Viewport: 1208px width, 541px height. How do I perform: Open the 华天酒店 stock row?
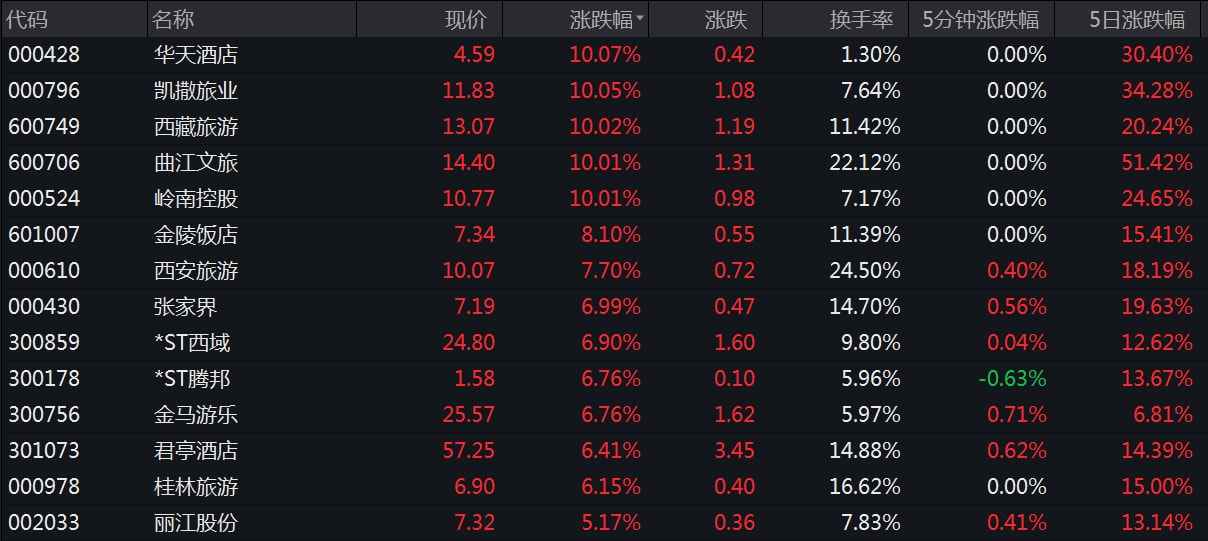604,55
